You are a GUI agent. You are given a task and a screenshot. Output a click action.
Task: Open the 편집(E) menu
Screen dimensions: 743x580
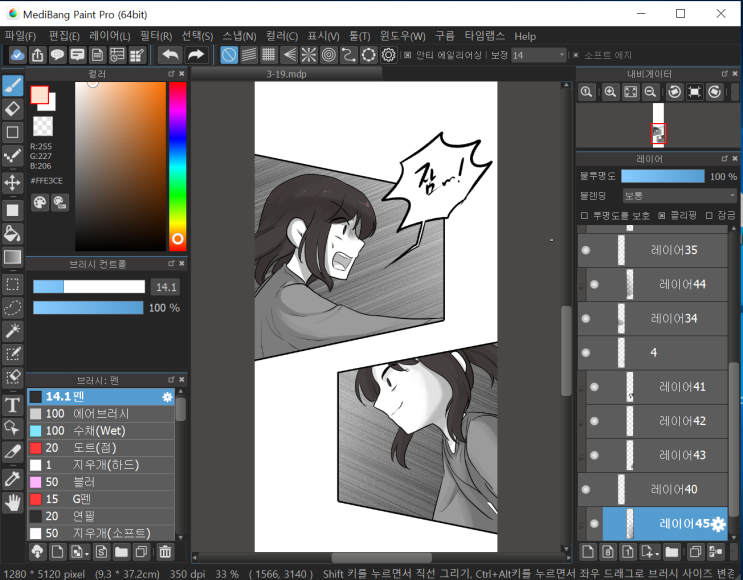coord(64,36)
